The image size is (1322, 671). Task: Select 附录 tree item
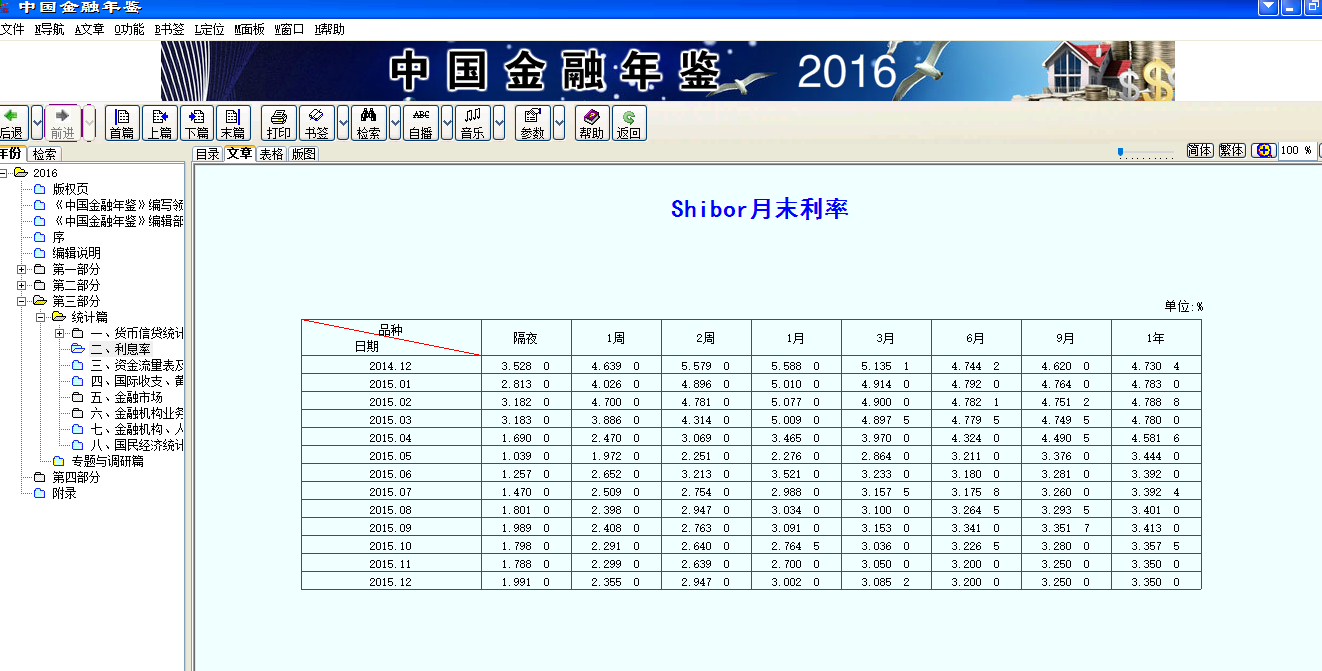64,493
